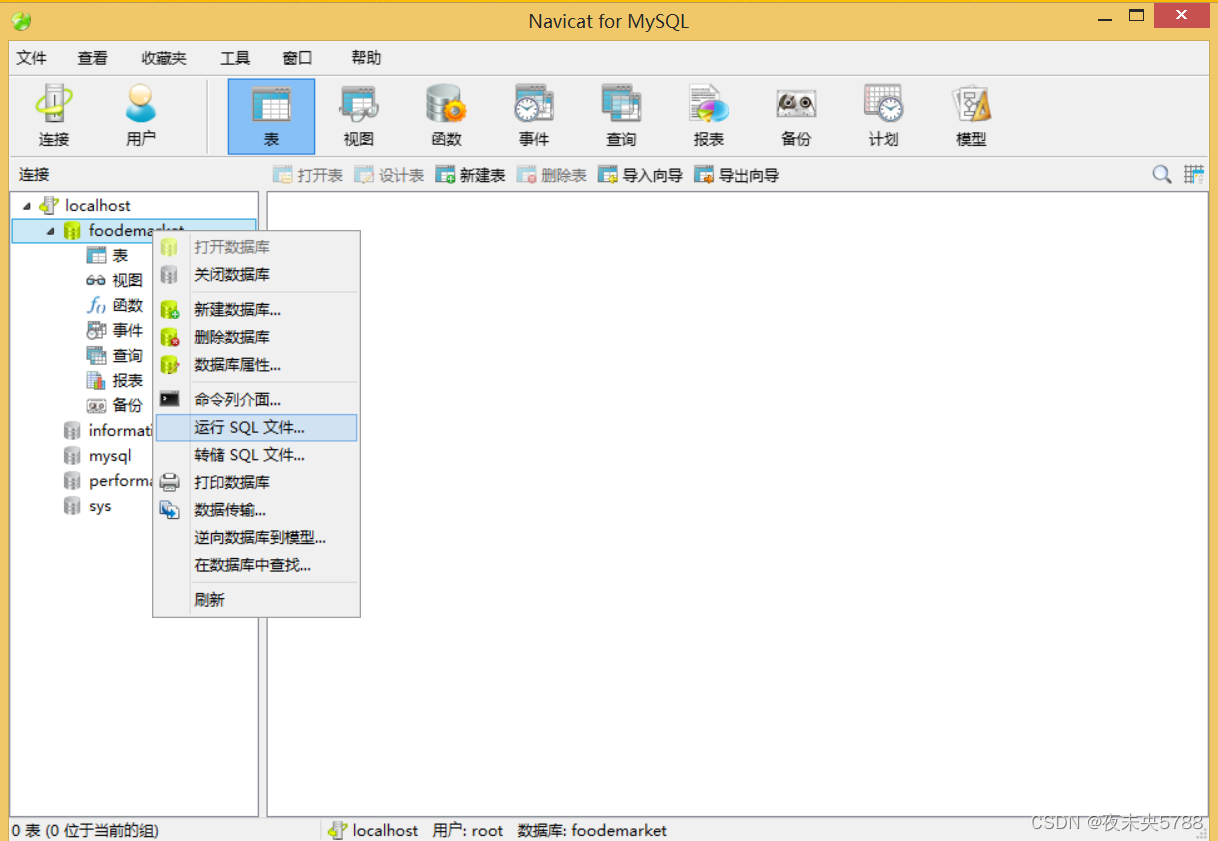Select the 事件 (Event) toolbar icon

coord(533,116)
